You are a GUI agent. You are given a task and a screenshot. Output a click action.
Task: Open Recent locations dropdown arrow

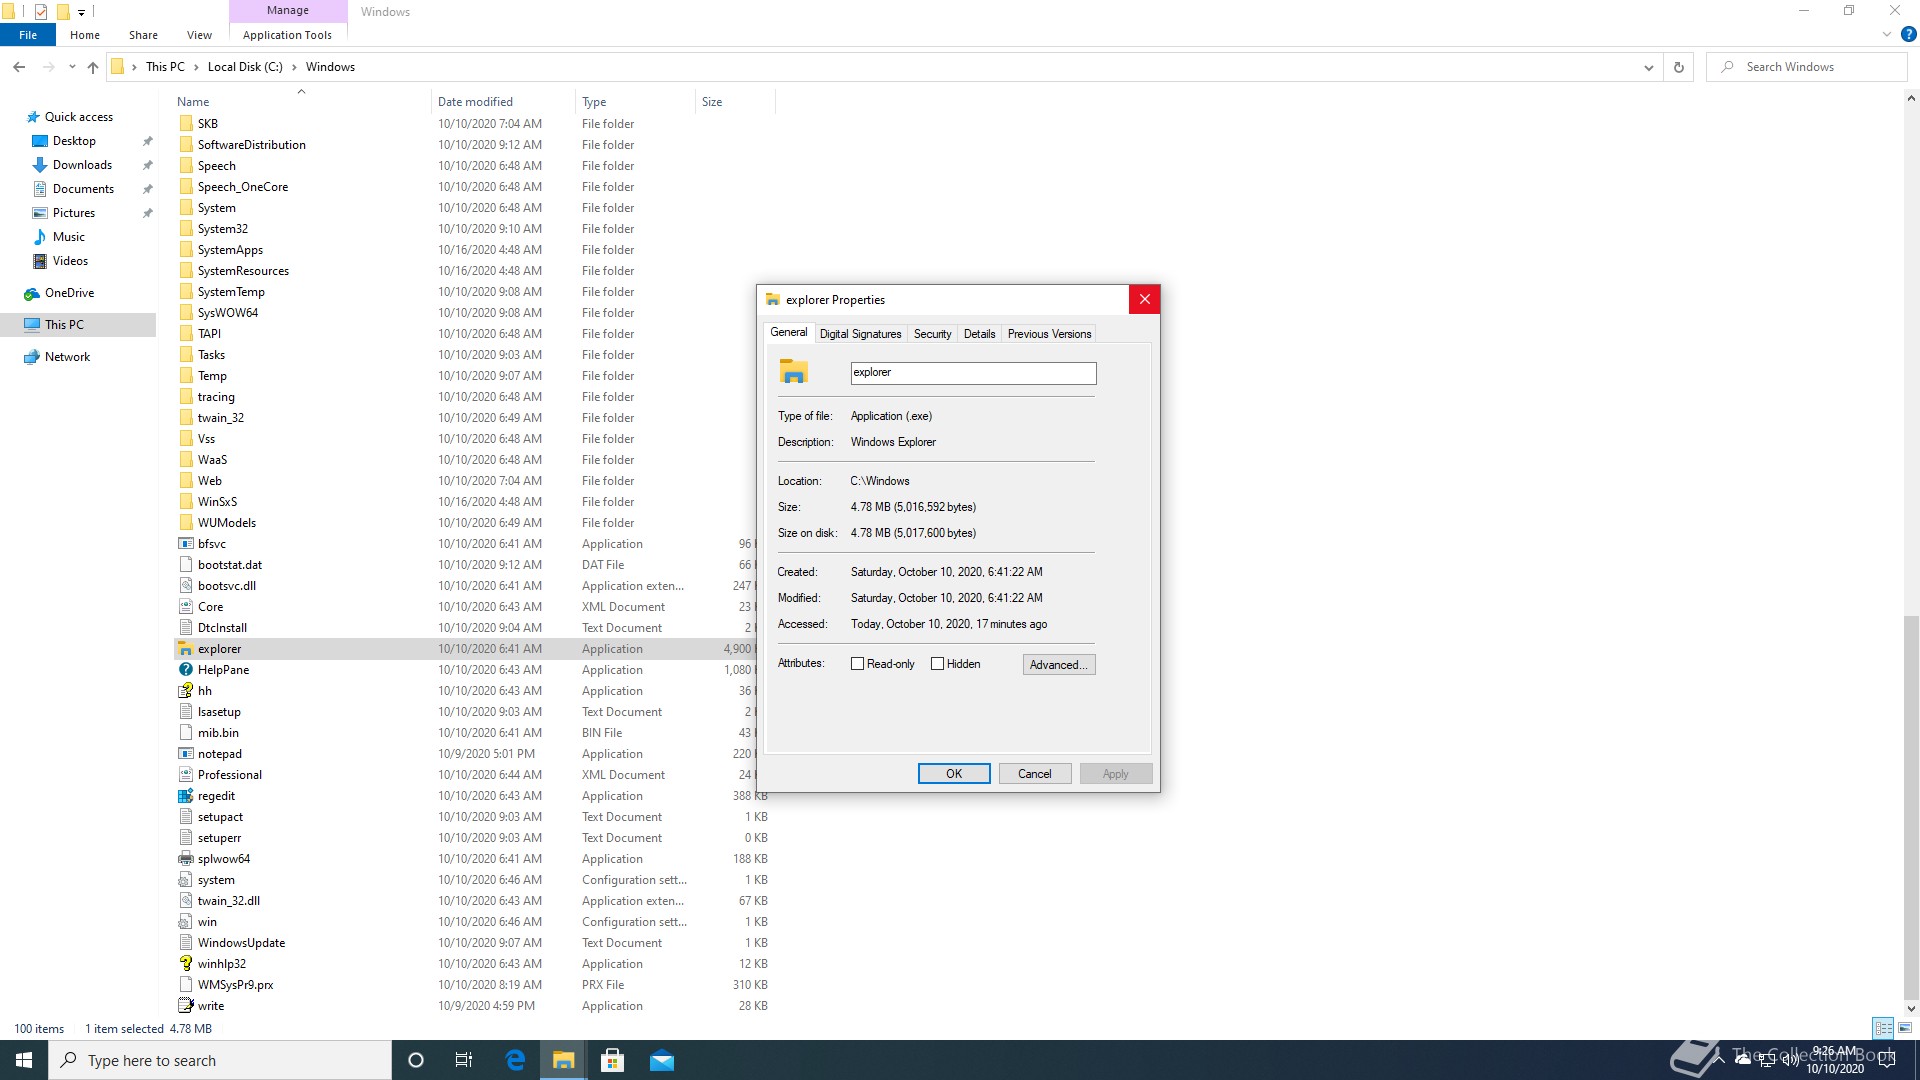[72, 67]
